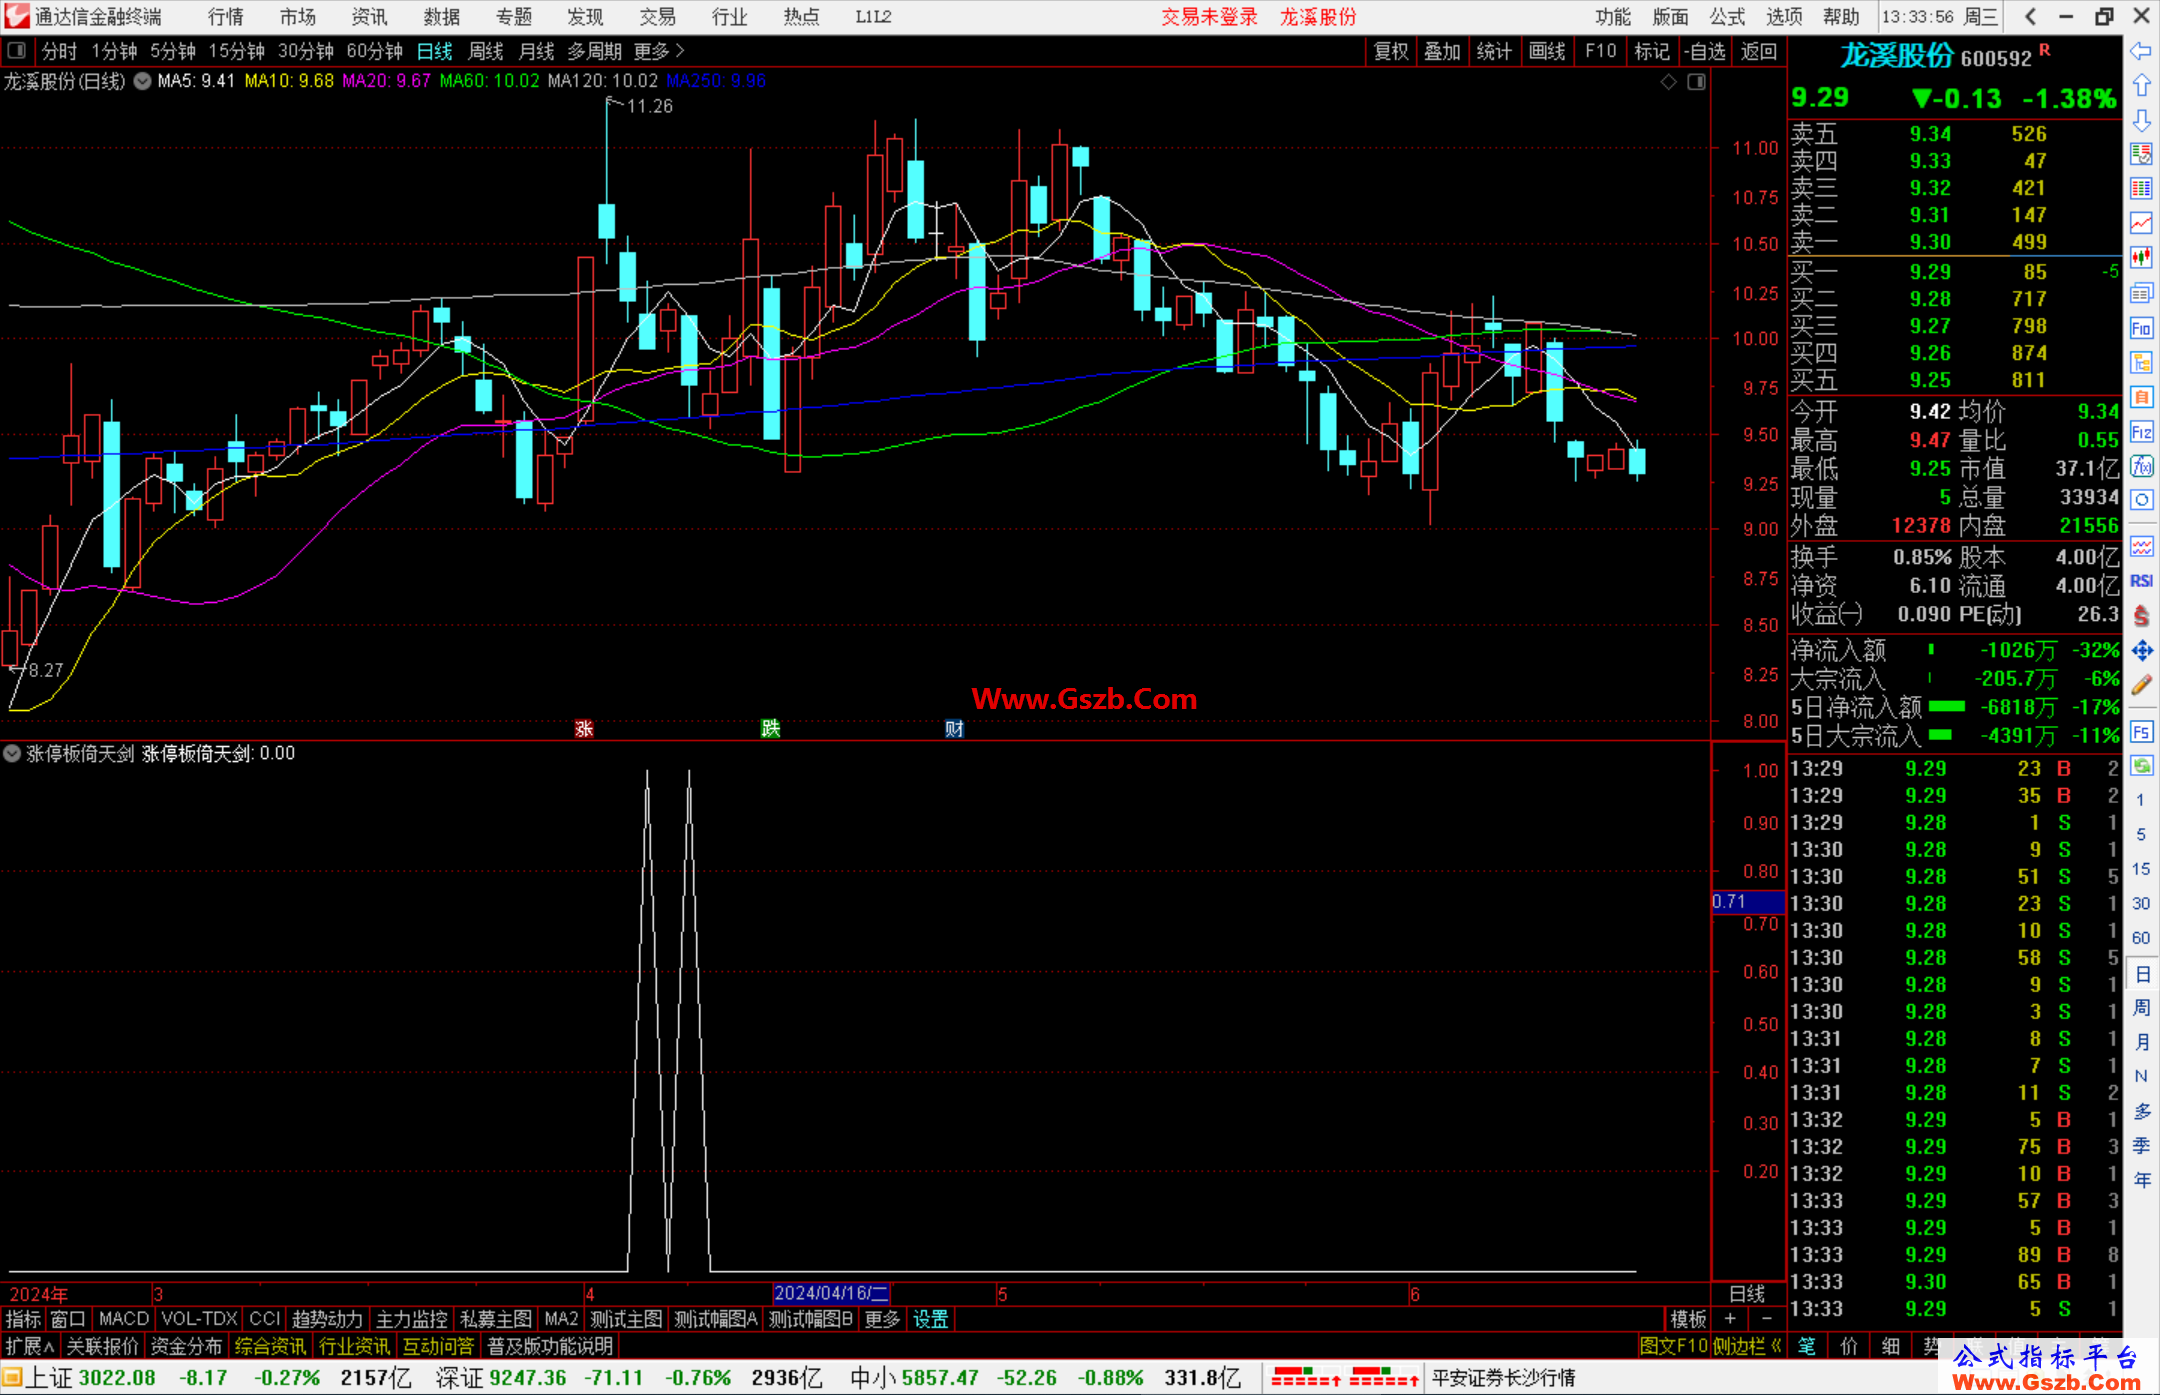Click the panel toggle icon left of 分时
2160x1395 pixels.
(x=17, y=50)
